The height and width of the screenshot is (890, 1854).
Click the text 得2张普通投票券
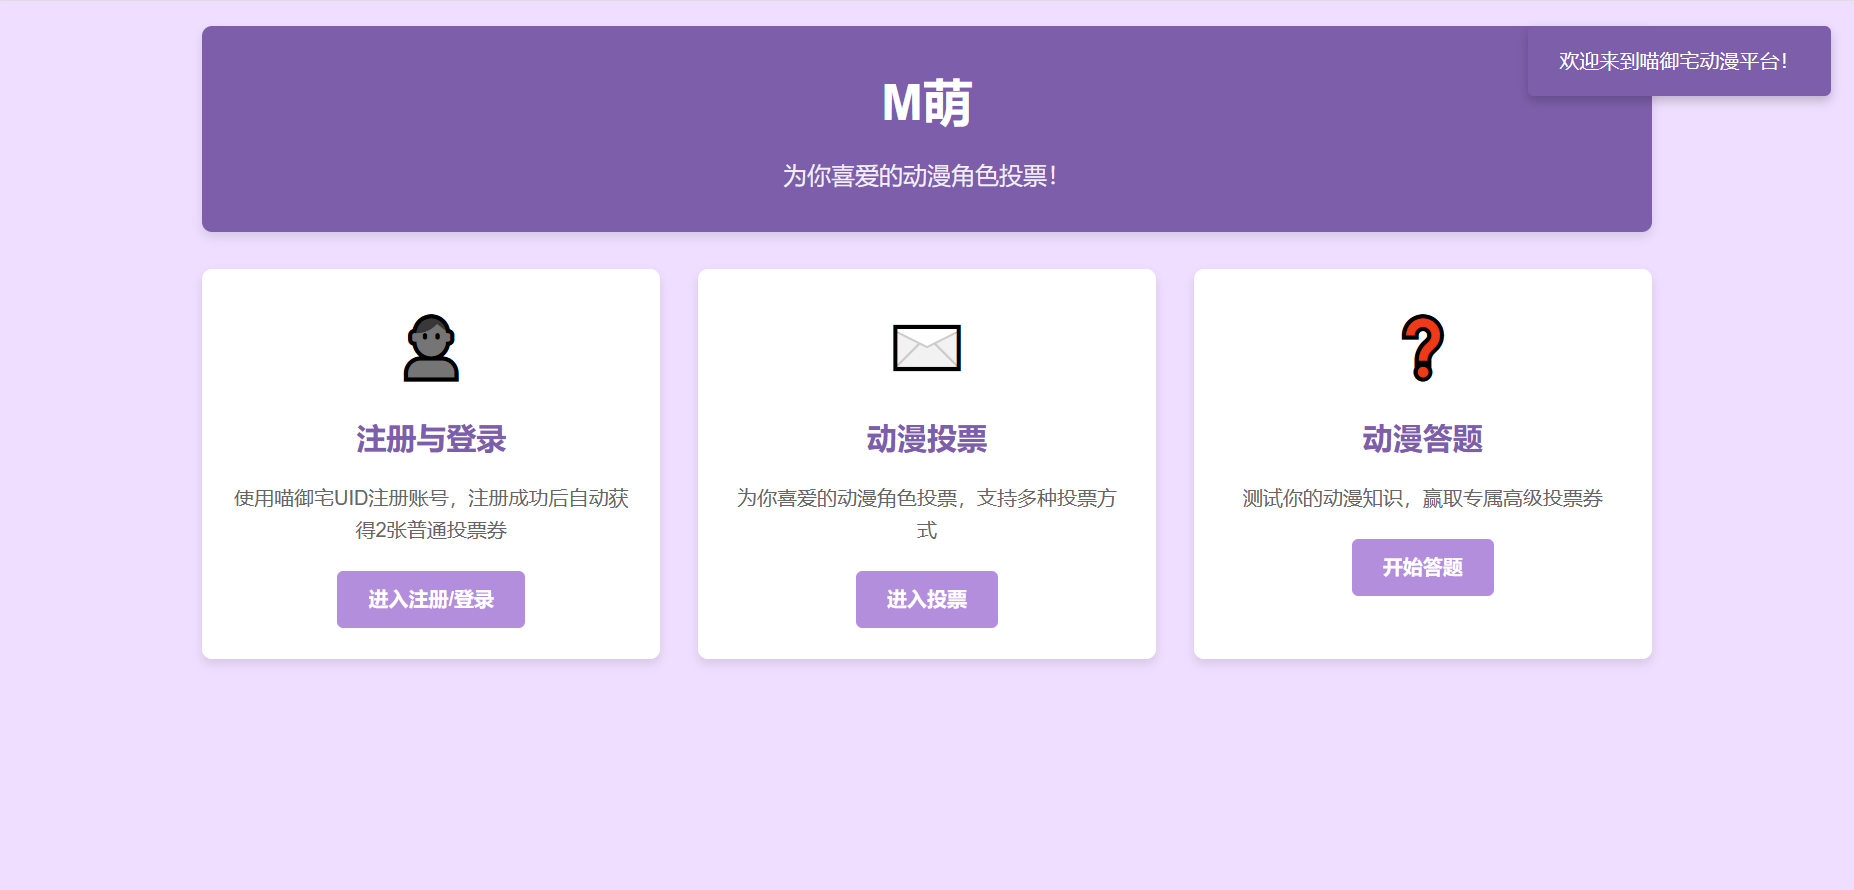click(x=431, y=530)
